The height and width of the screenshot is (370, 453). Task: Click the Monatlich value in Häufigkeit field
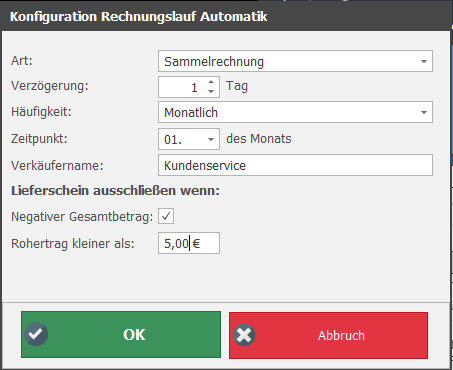point(191,113)
